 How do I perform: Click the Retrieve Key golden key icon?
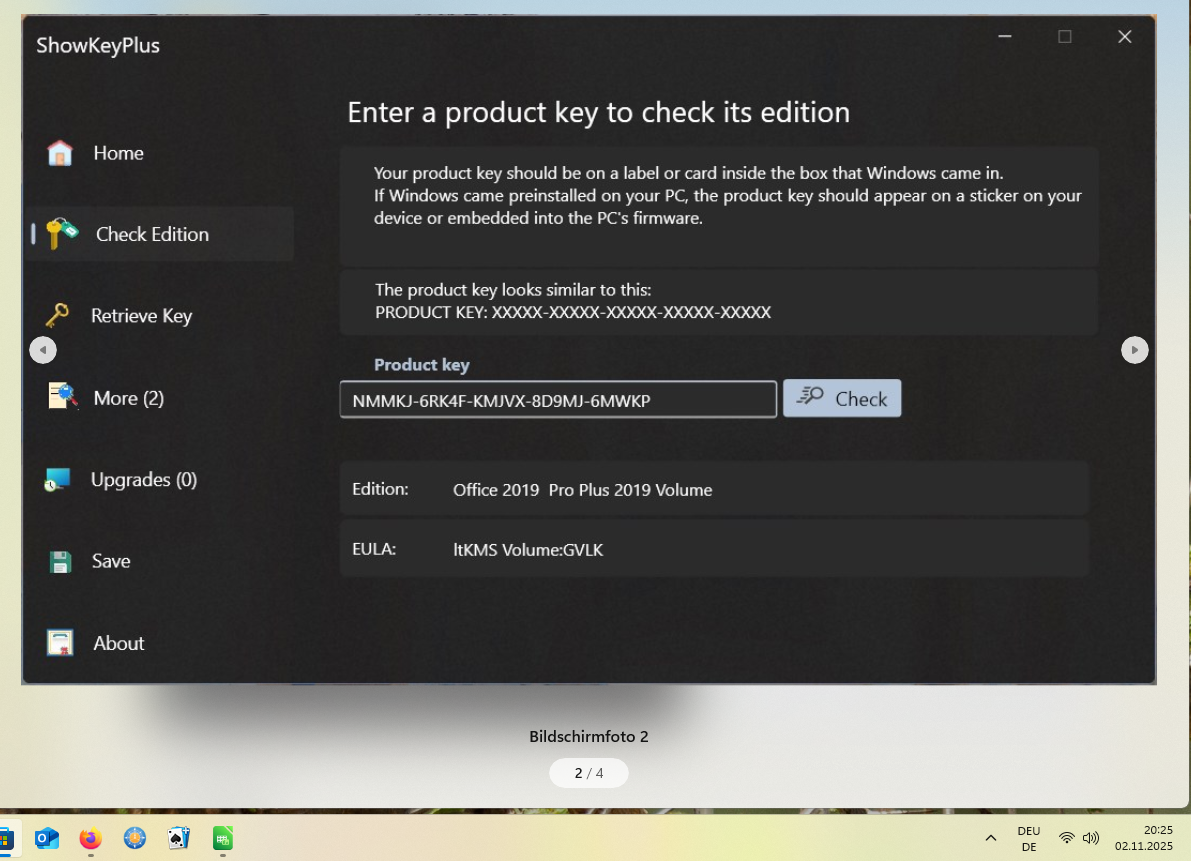click(x=57, y=314)
